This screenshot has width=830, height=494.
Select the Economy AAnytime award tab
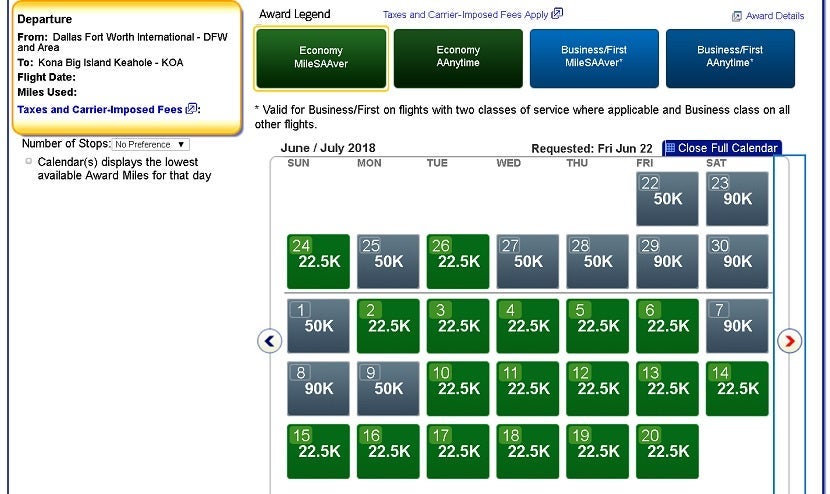click(458, 58)
